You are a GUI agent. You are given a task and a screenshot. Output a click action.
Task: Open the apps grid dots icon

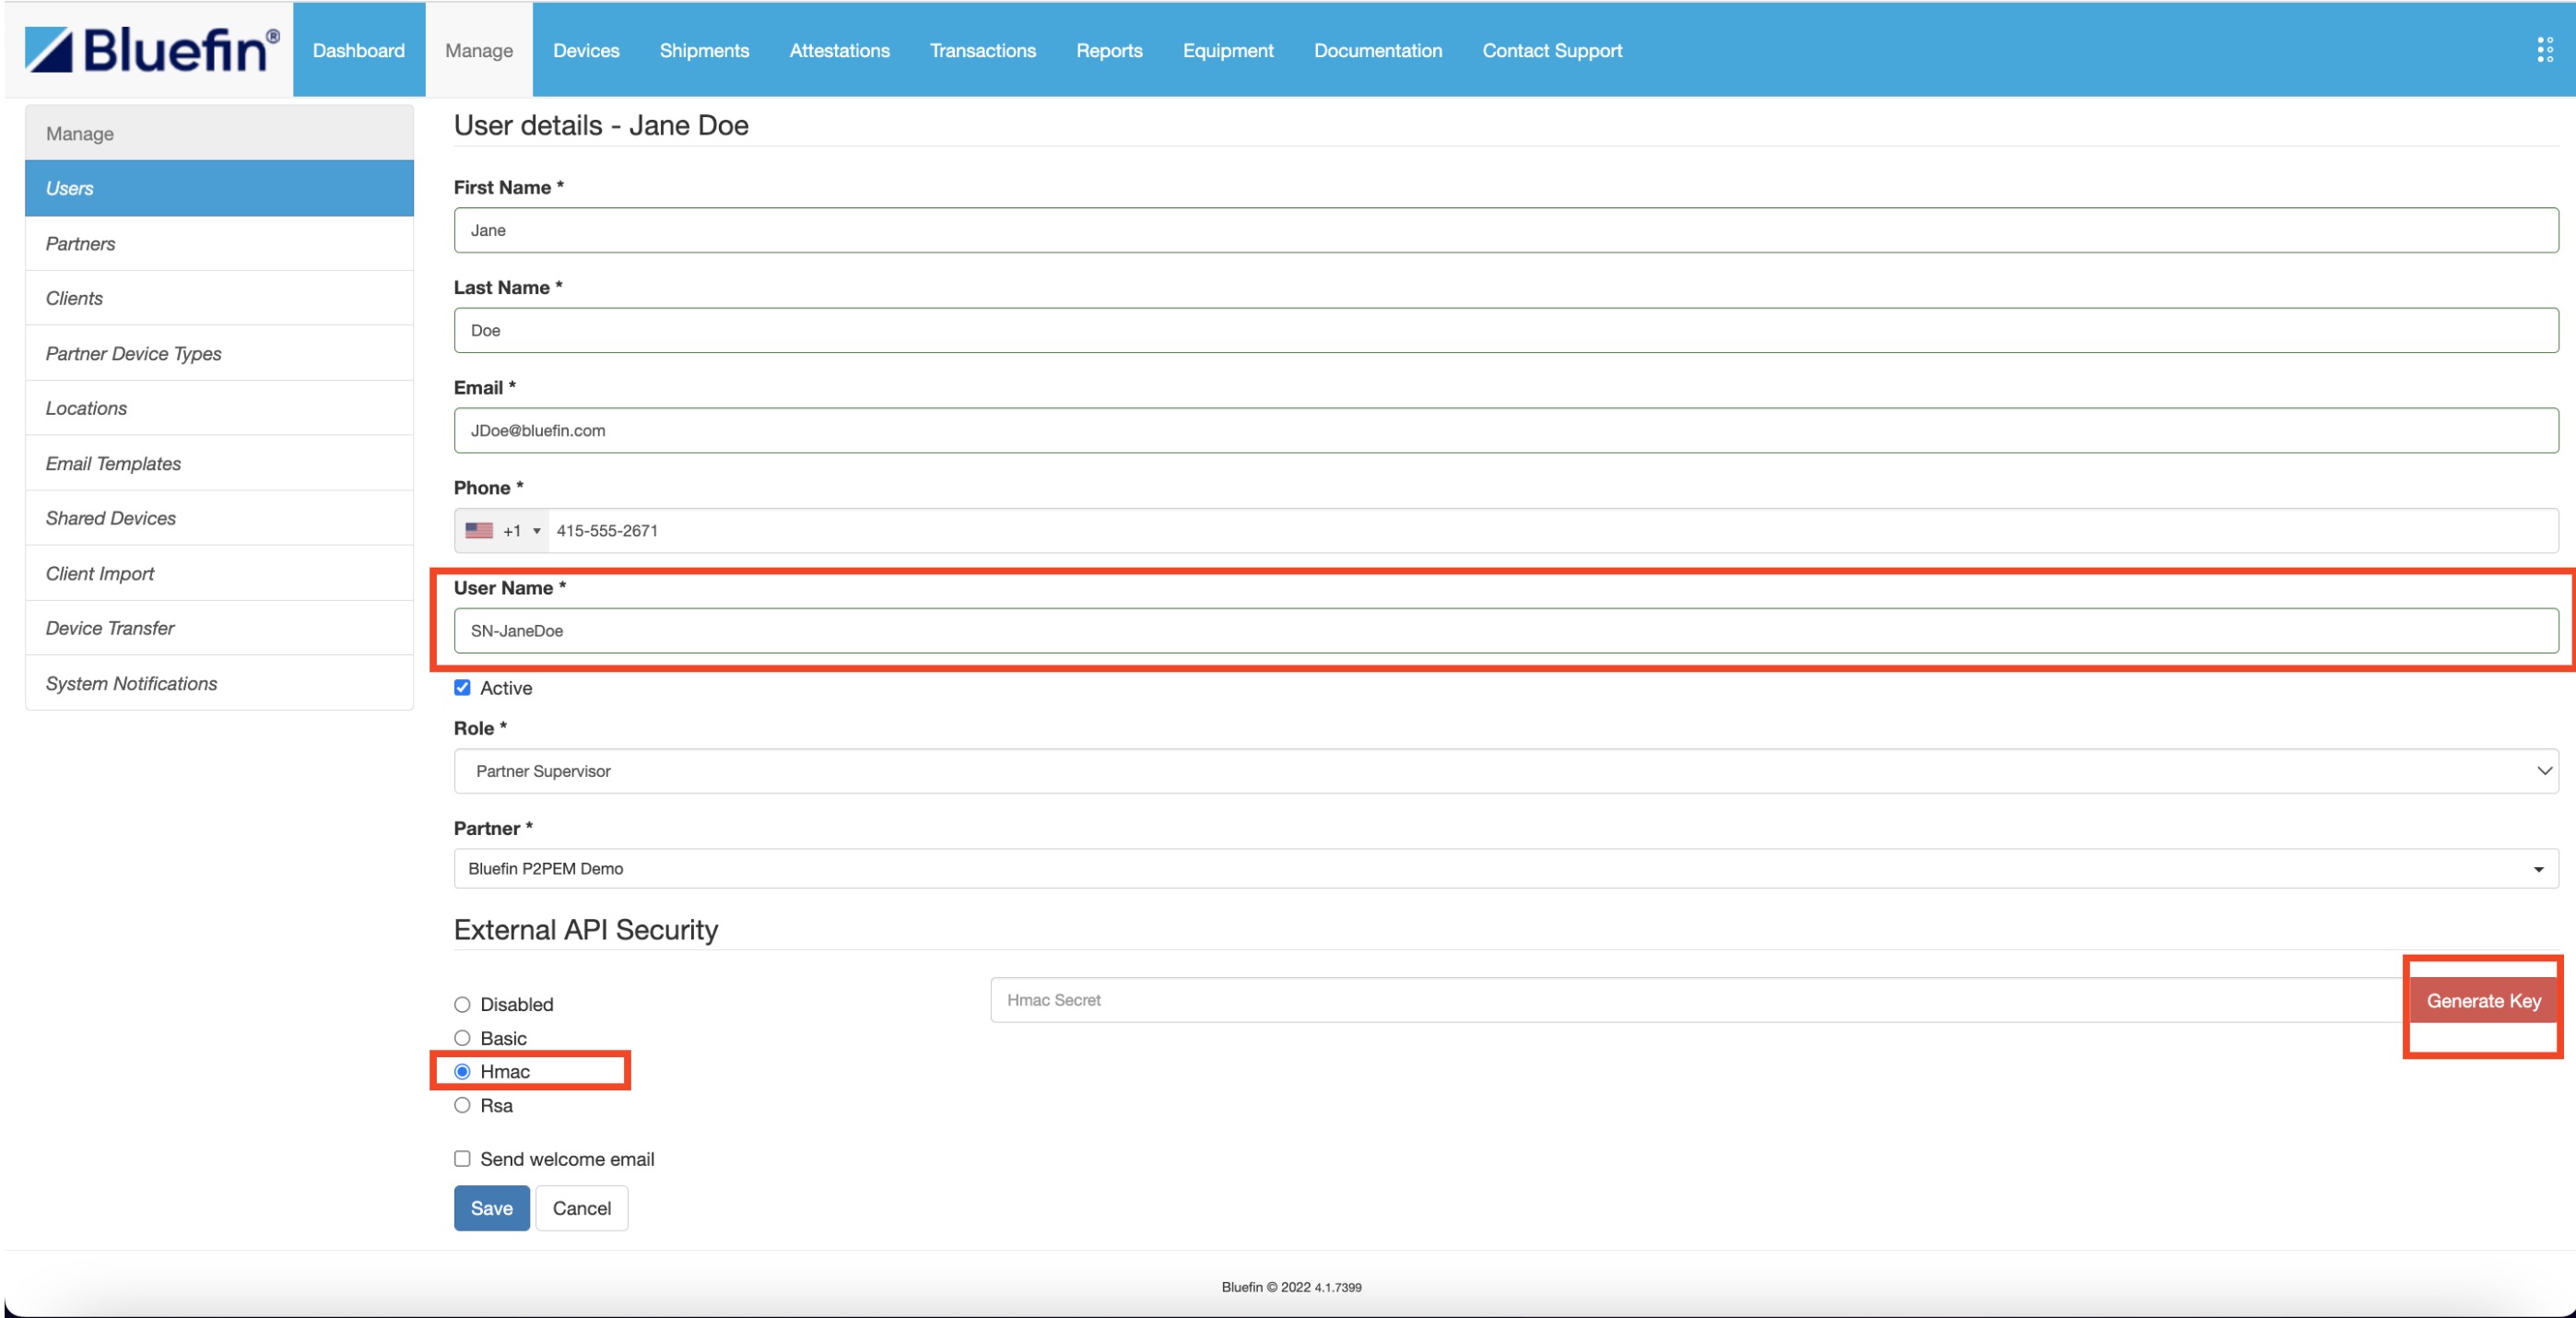point(2544,50)
